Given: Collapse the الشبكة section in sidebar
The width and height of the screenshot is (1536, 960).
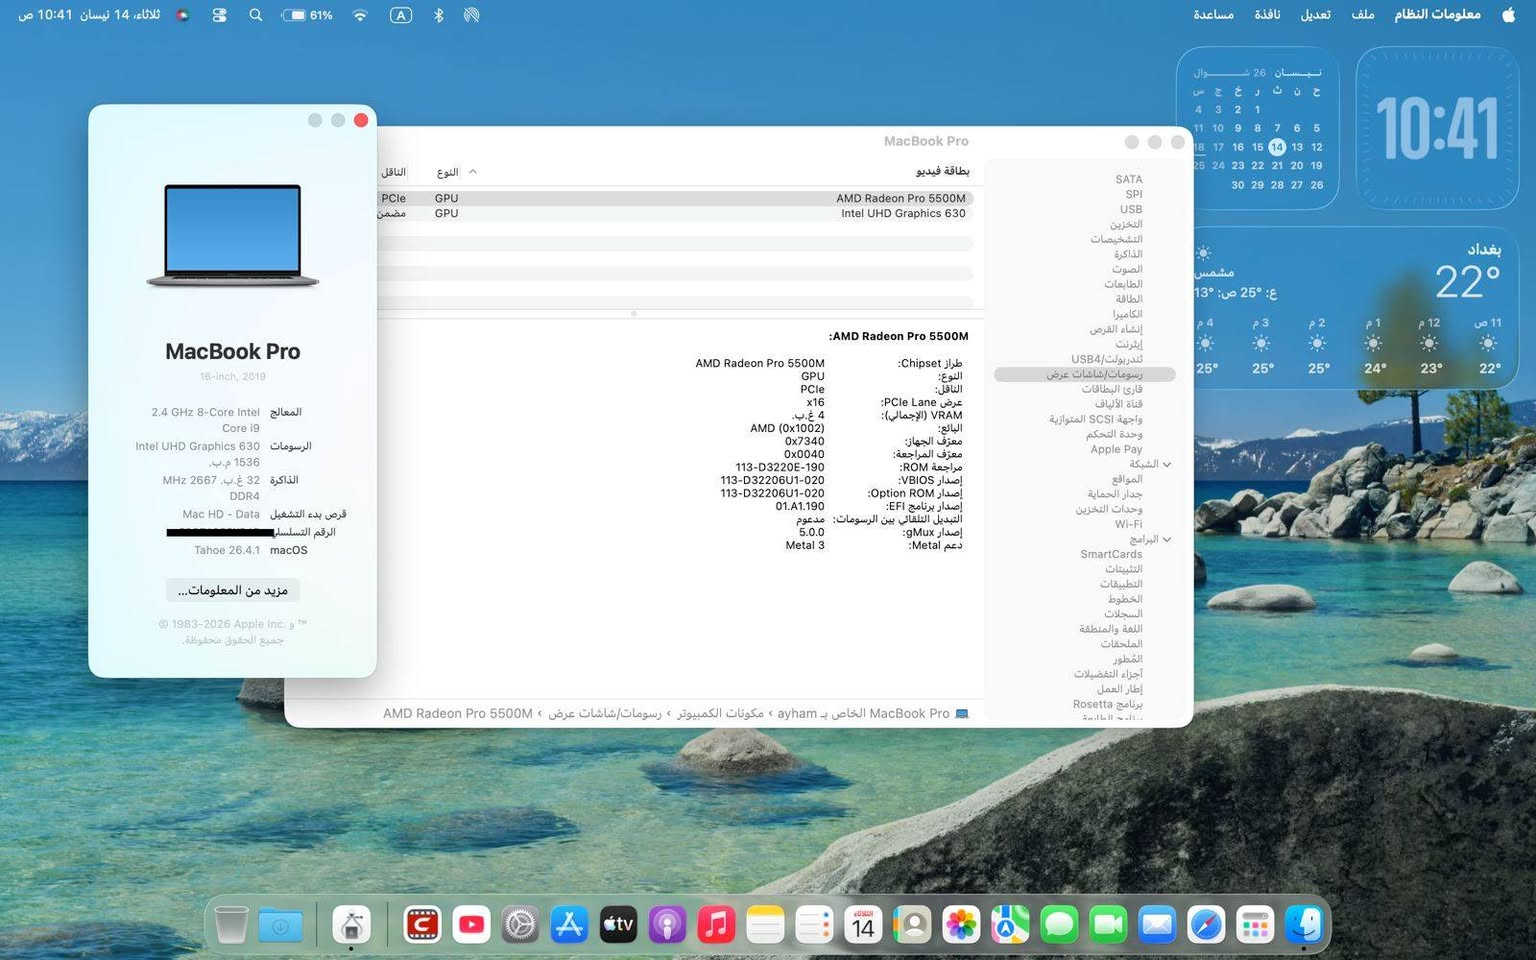Looking at the screenshot, I should click(1167, 464).
